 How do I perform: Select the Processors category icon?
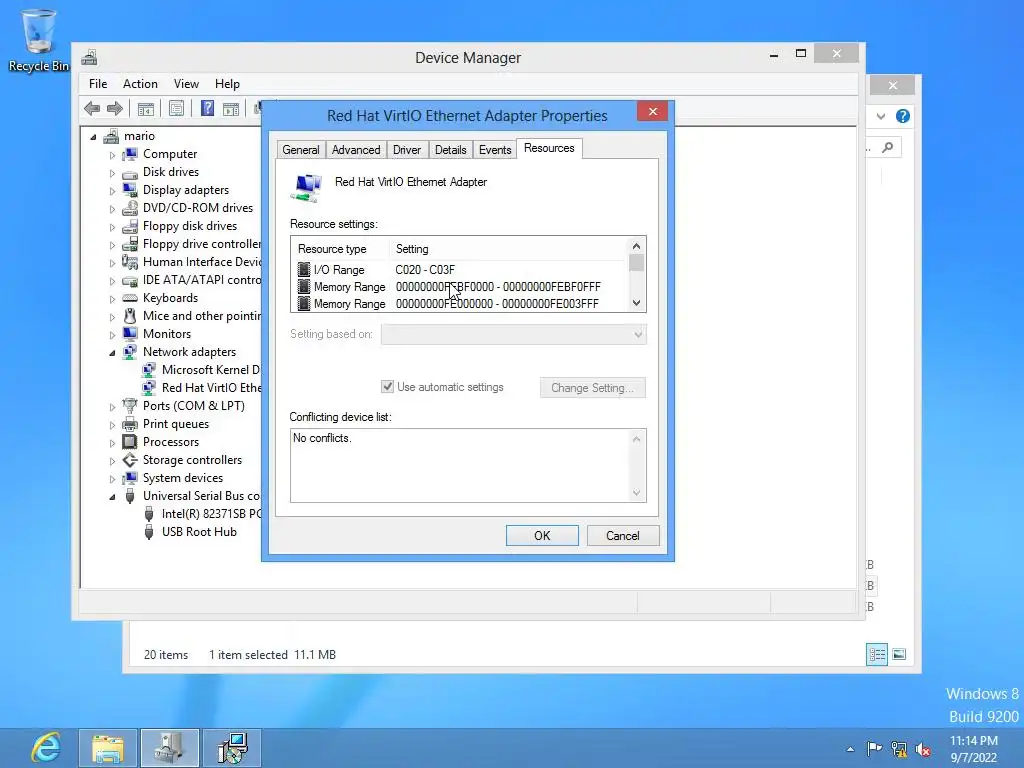[x=131, y=442]
